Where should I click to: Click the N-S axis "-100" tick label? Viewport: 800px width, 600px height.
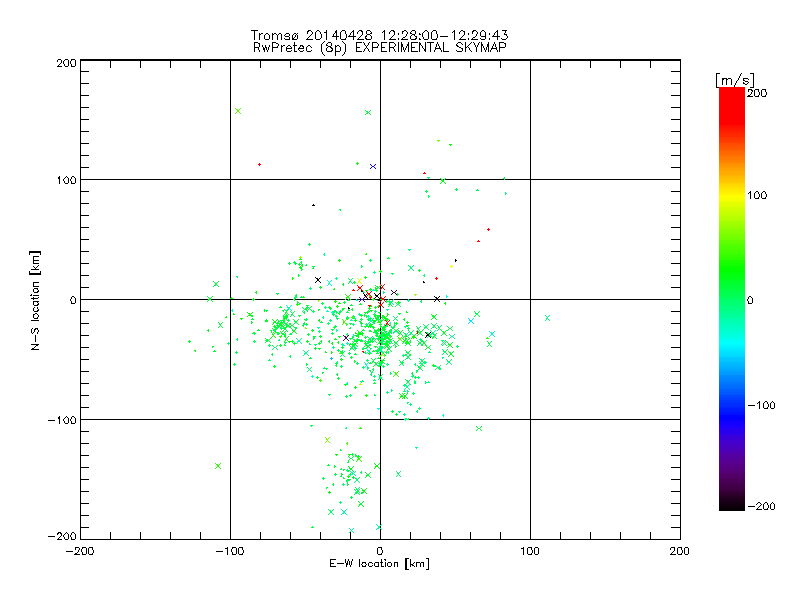coord(62,420)
